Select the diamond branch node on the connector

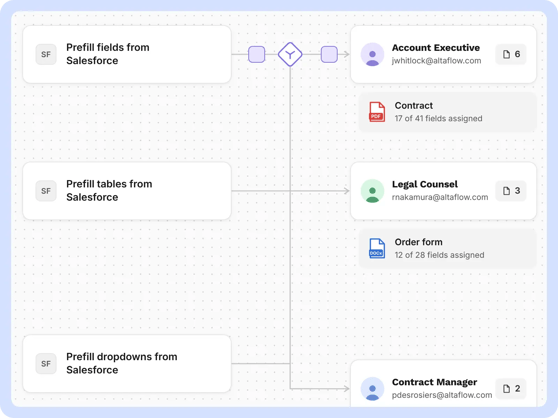[290, 54]
